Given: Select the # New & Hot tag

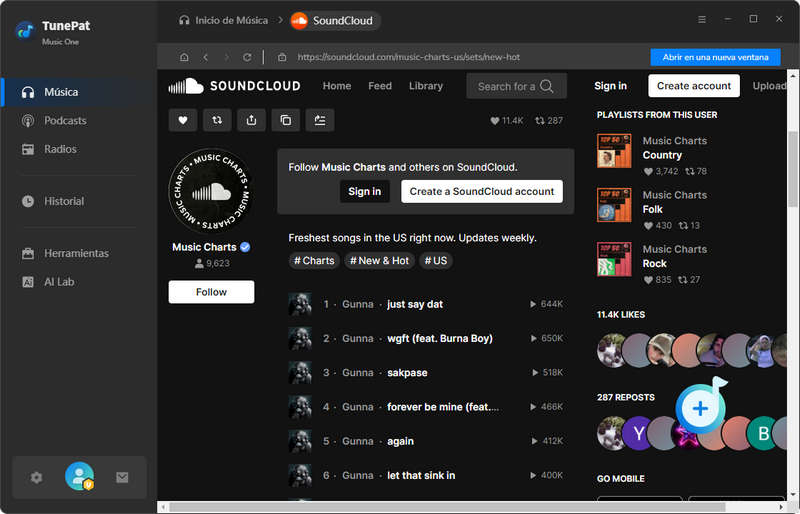Looking at the screenshot, I should 379,261.
